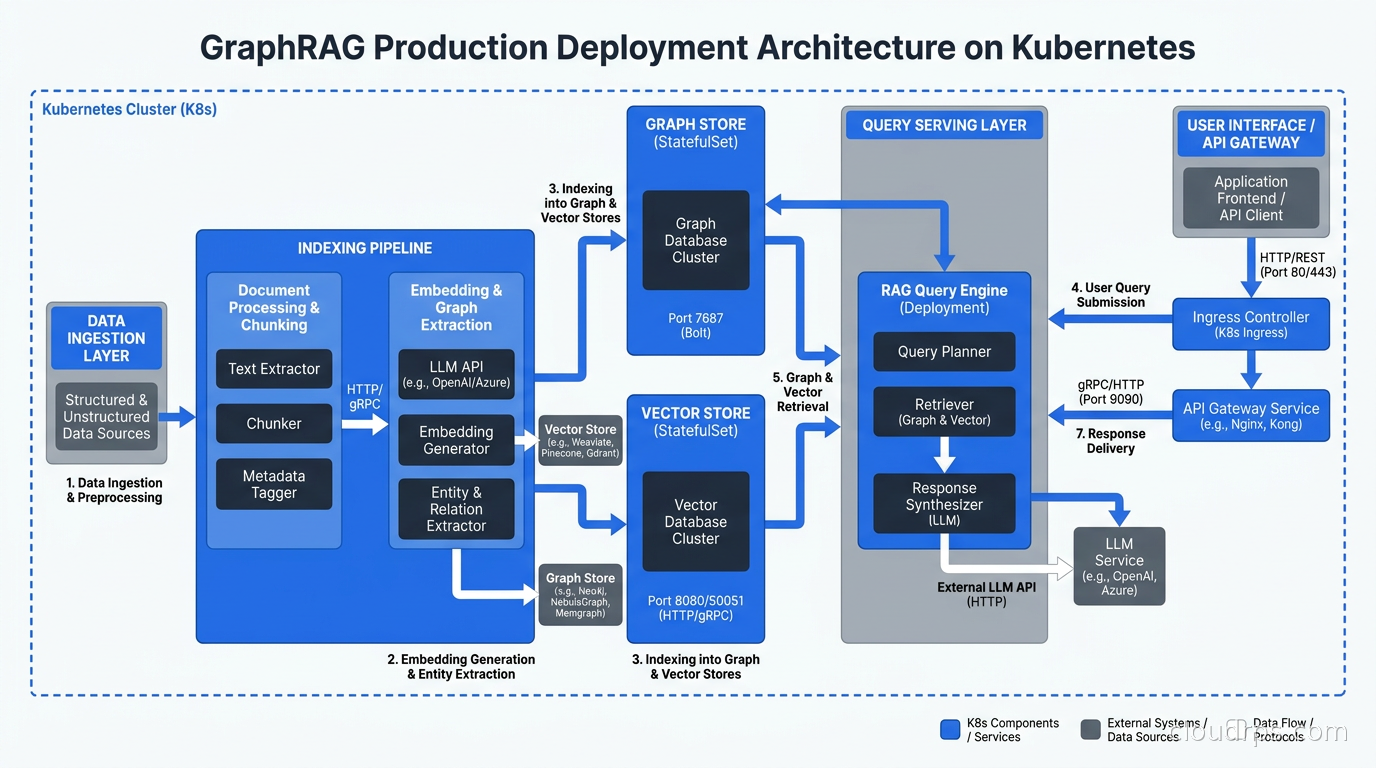Click the gray Vector Store (Weaviate, Pinecone) box
Image resolution: width=1376 pixels, height=768 pixels.
pos(580,440)
